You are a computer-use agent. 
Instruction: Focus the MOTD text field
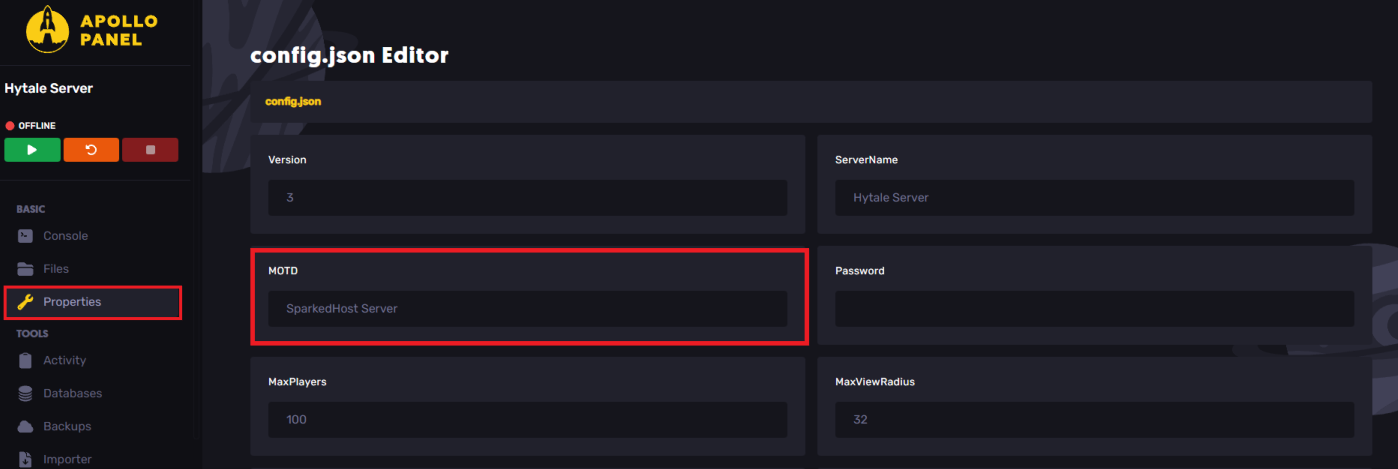[x=527, y=309]
